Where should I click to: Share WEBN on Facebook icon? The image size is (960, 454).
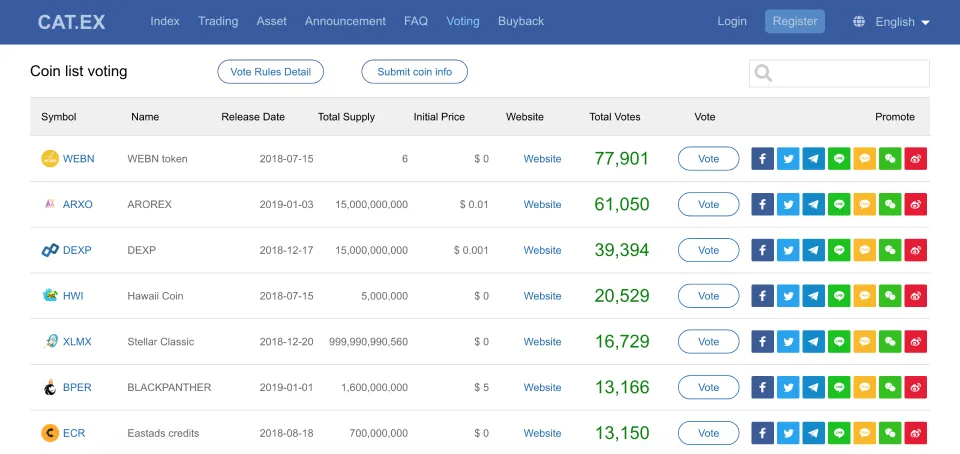tap(762, 158)
